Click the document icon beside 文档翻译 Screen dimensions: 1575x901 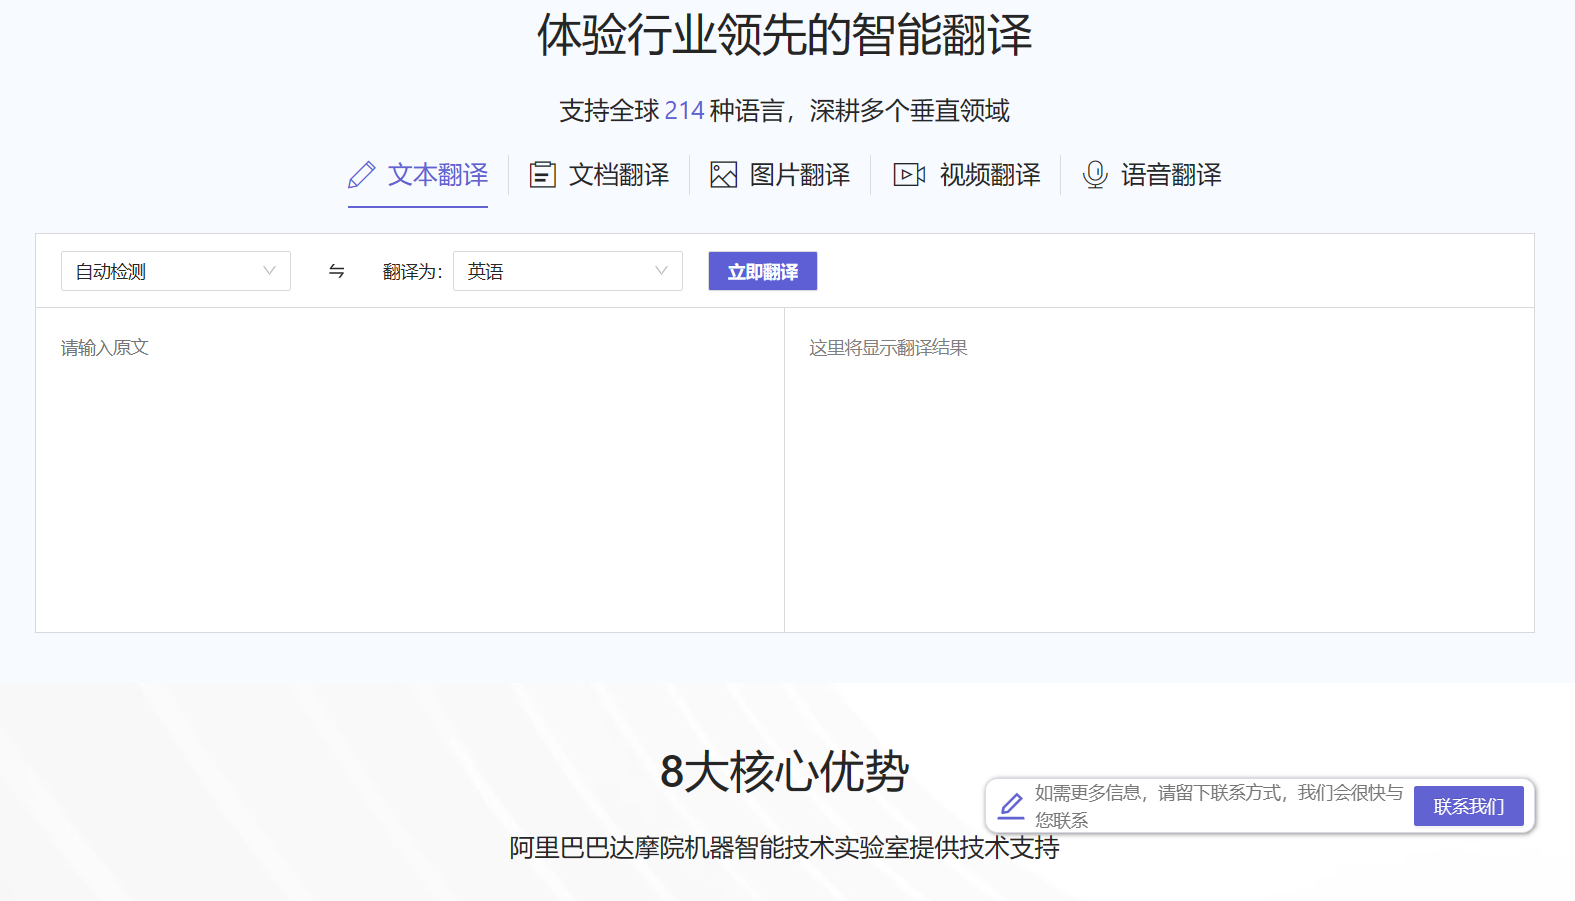(x=542, y=175)
